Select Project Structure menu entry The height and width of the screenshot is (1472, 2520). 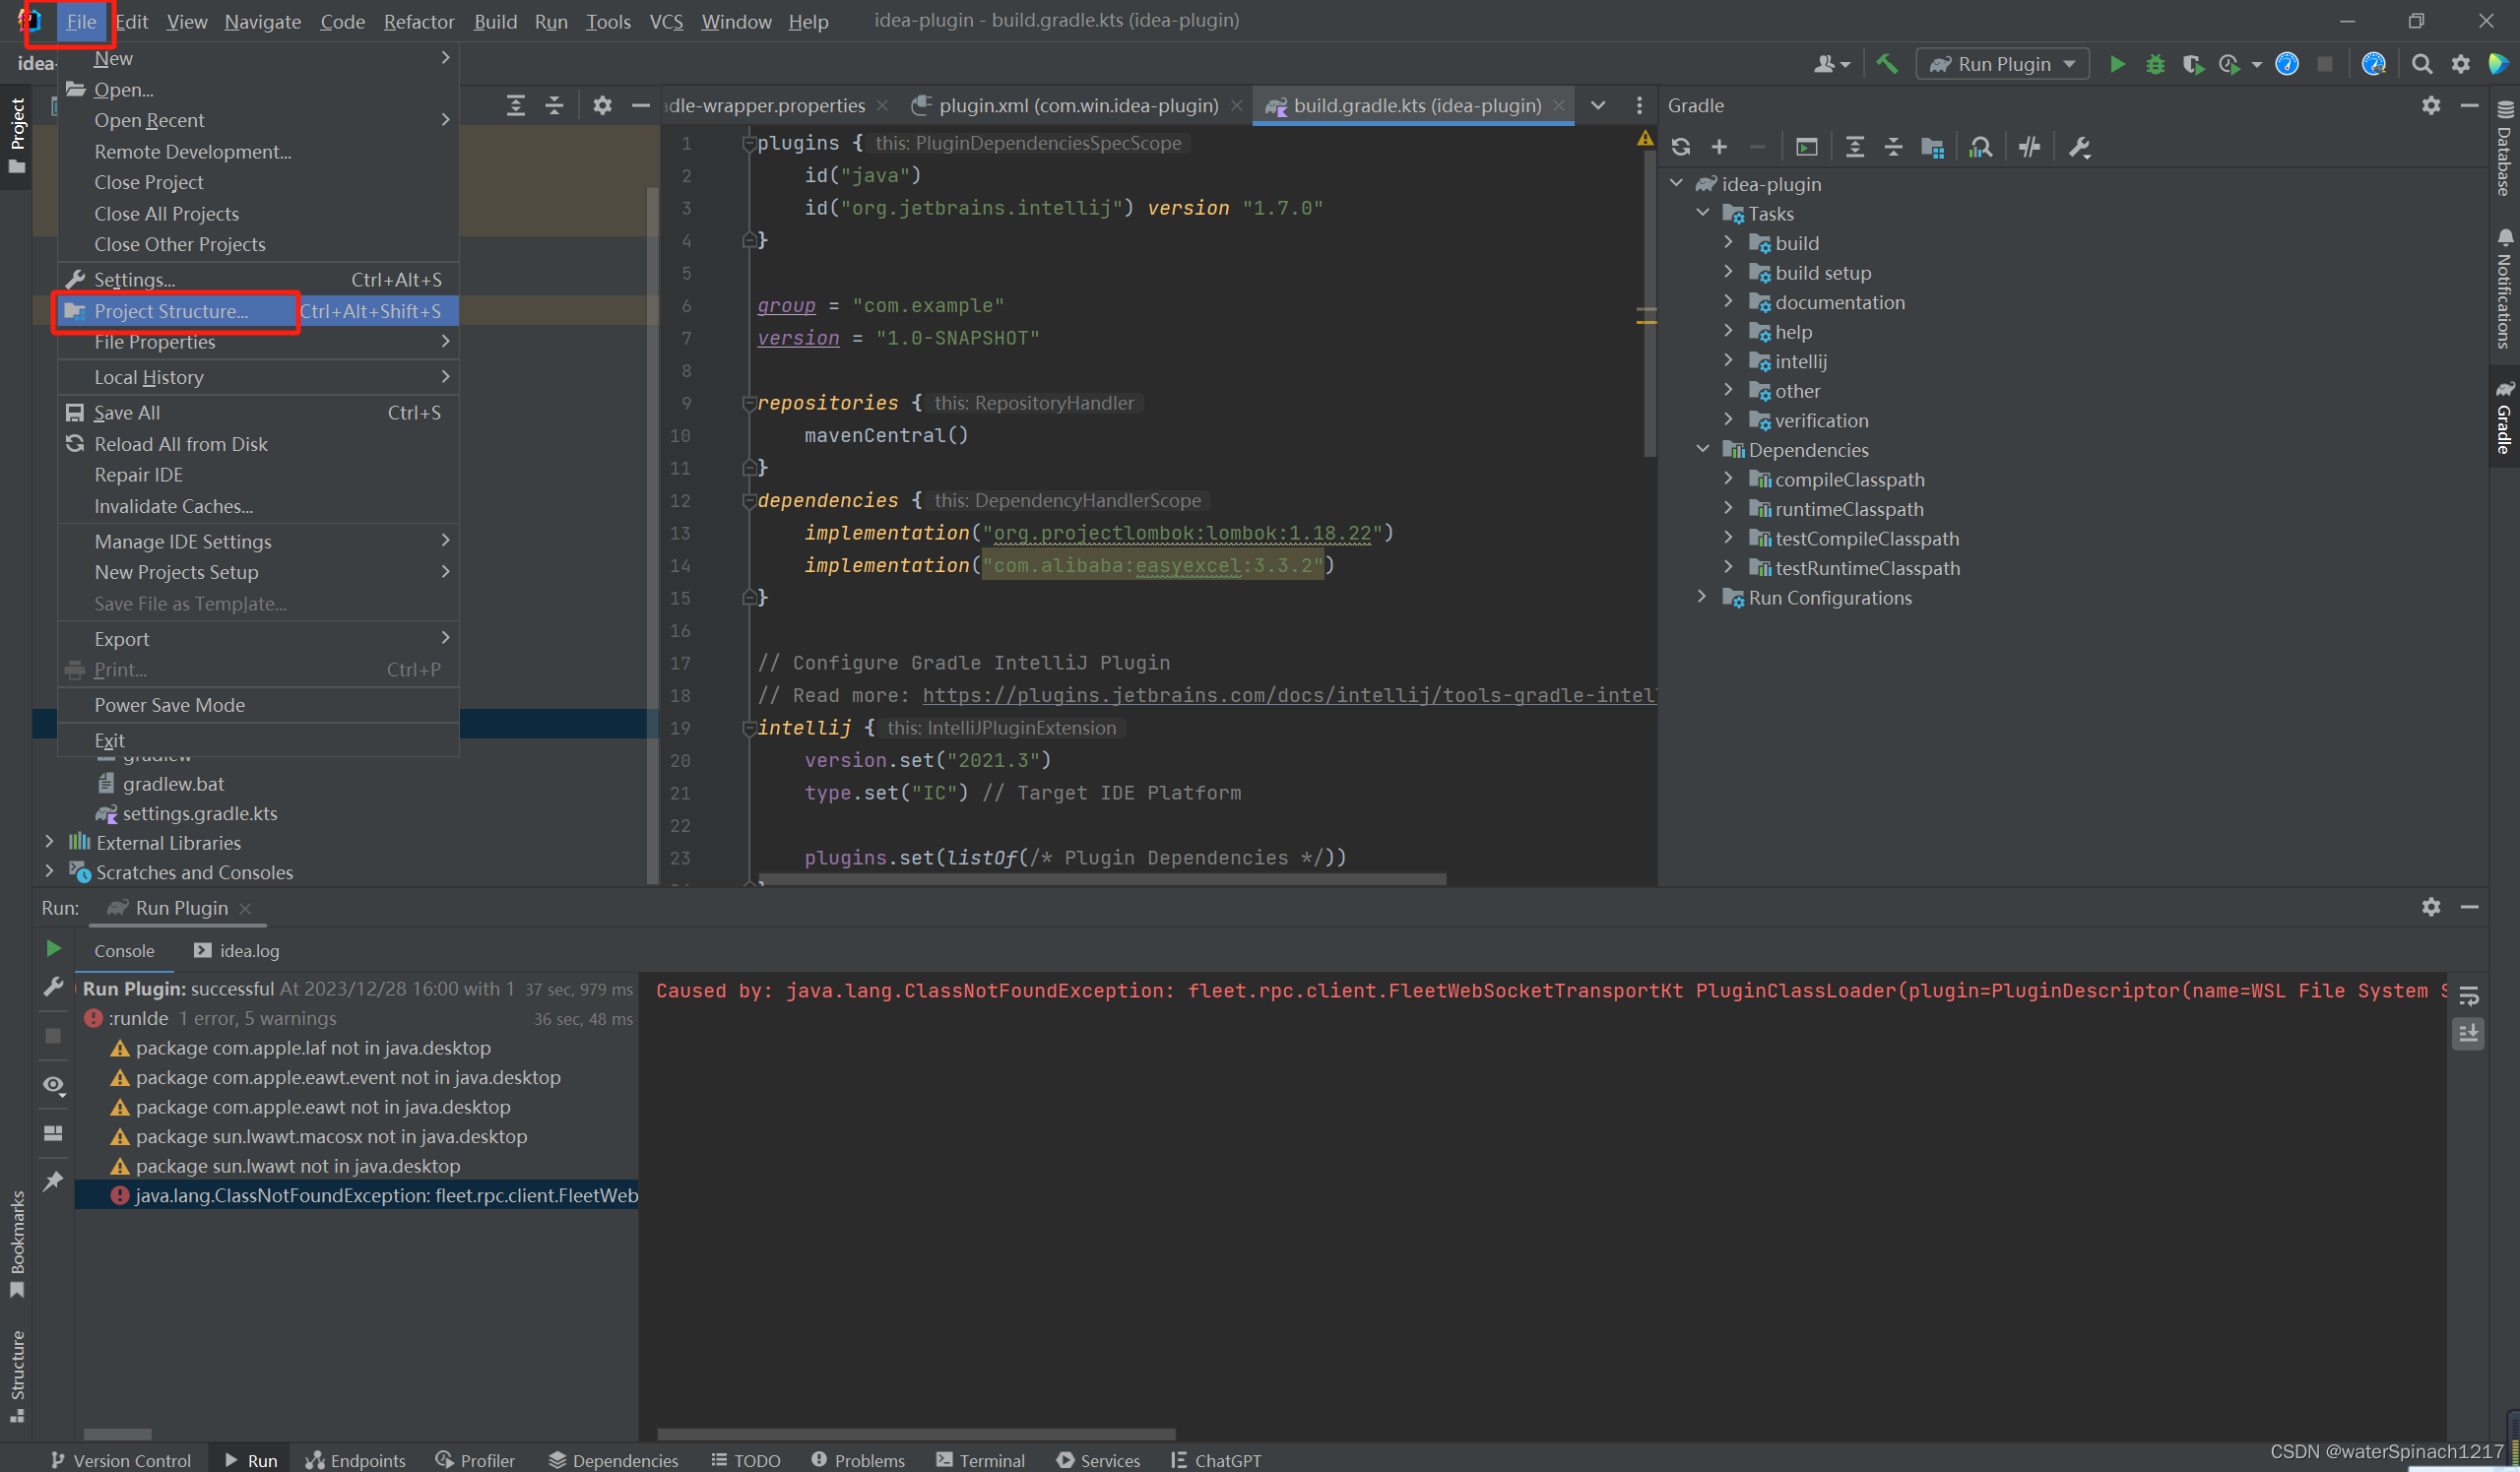coord(170,311)
